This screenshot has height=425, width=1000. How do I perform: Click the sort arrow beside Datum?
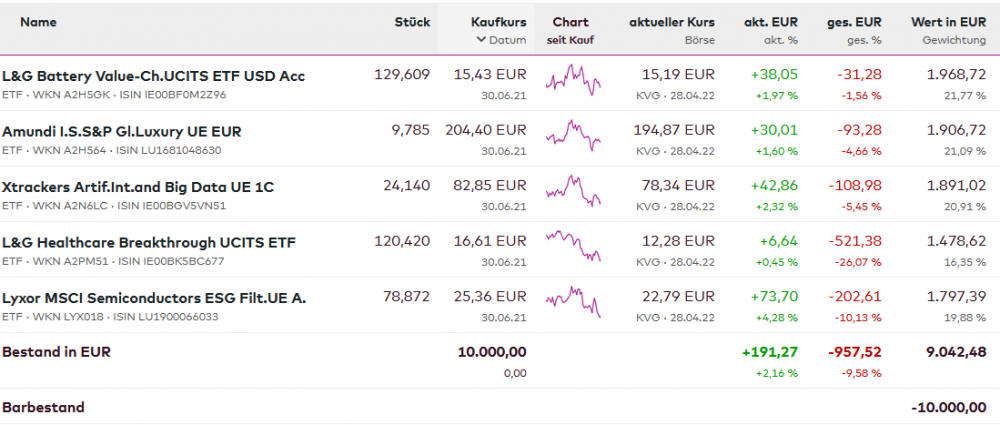[x=482, y=40]
